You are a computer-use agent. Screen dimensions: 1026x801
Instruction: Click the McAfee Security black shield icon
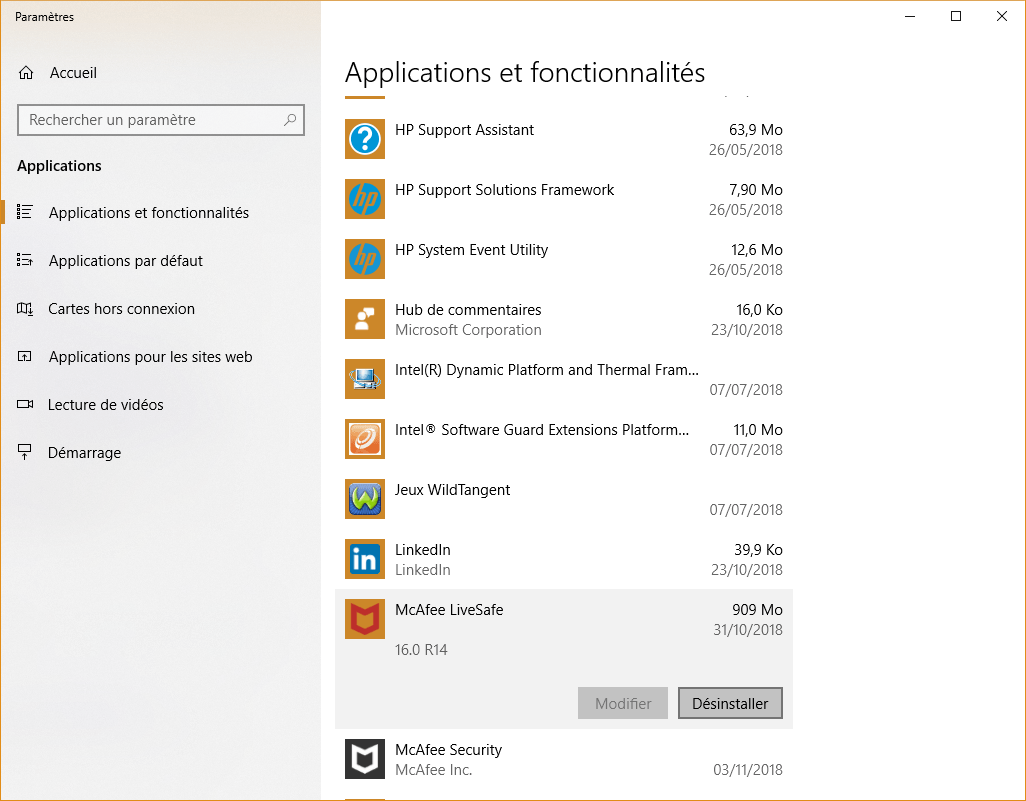(x=365, y=760)
